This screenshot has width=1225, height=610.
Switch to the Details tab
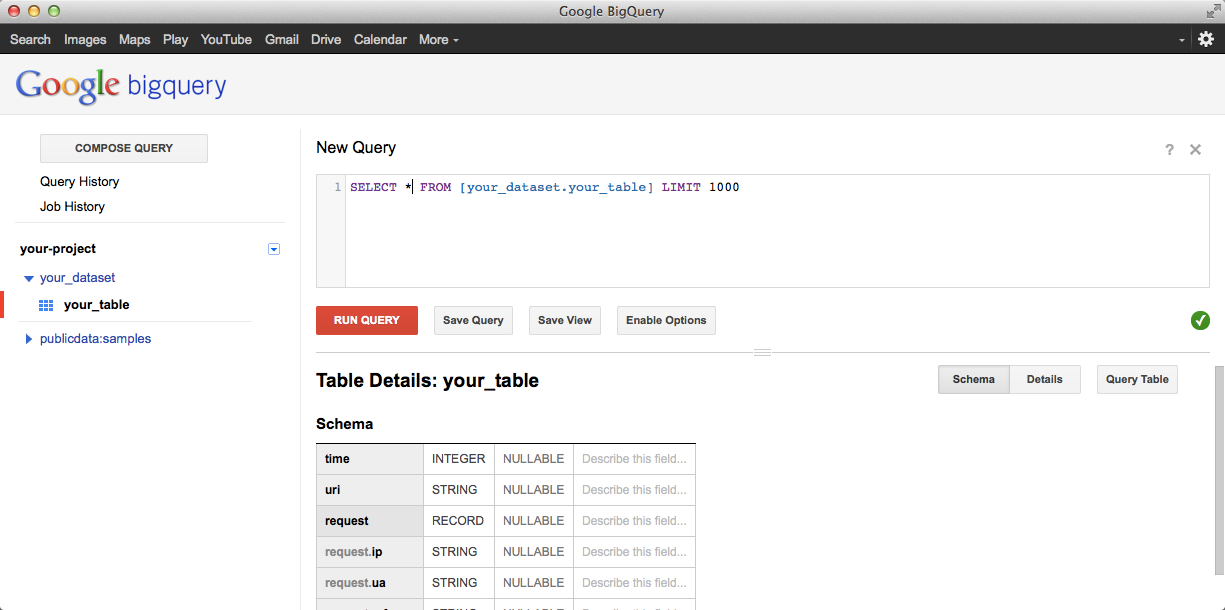(1045, 379)
